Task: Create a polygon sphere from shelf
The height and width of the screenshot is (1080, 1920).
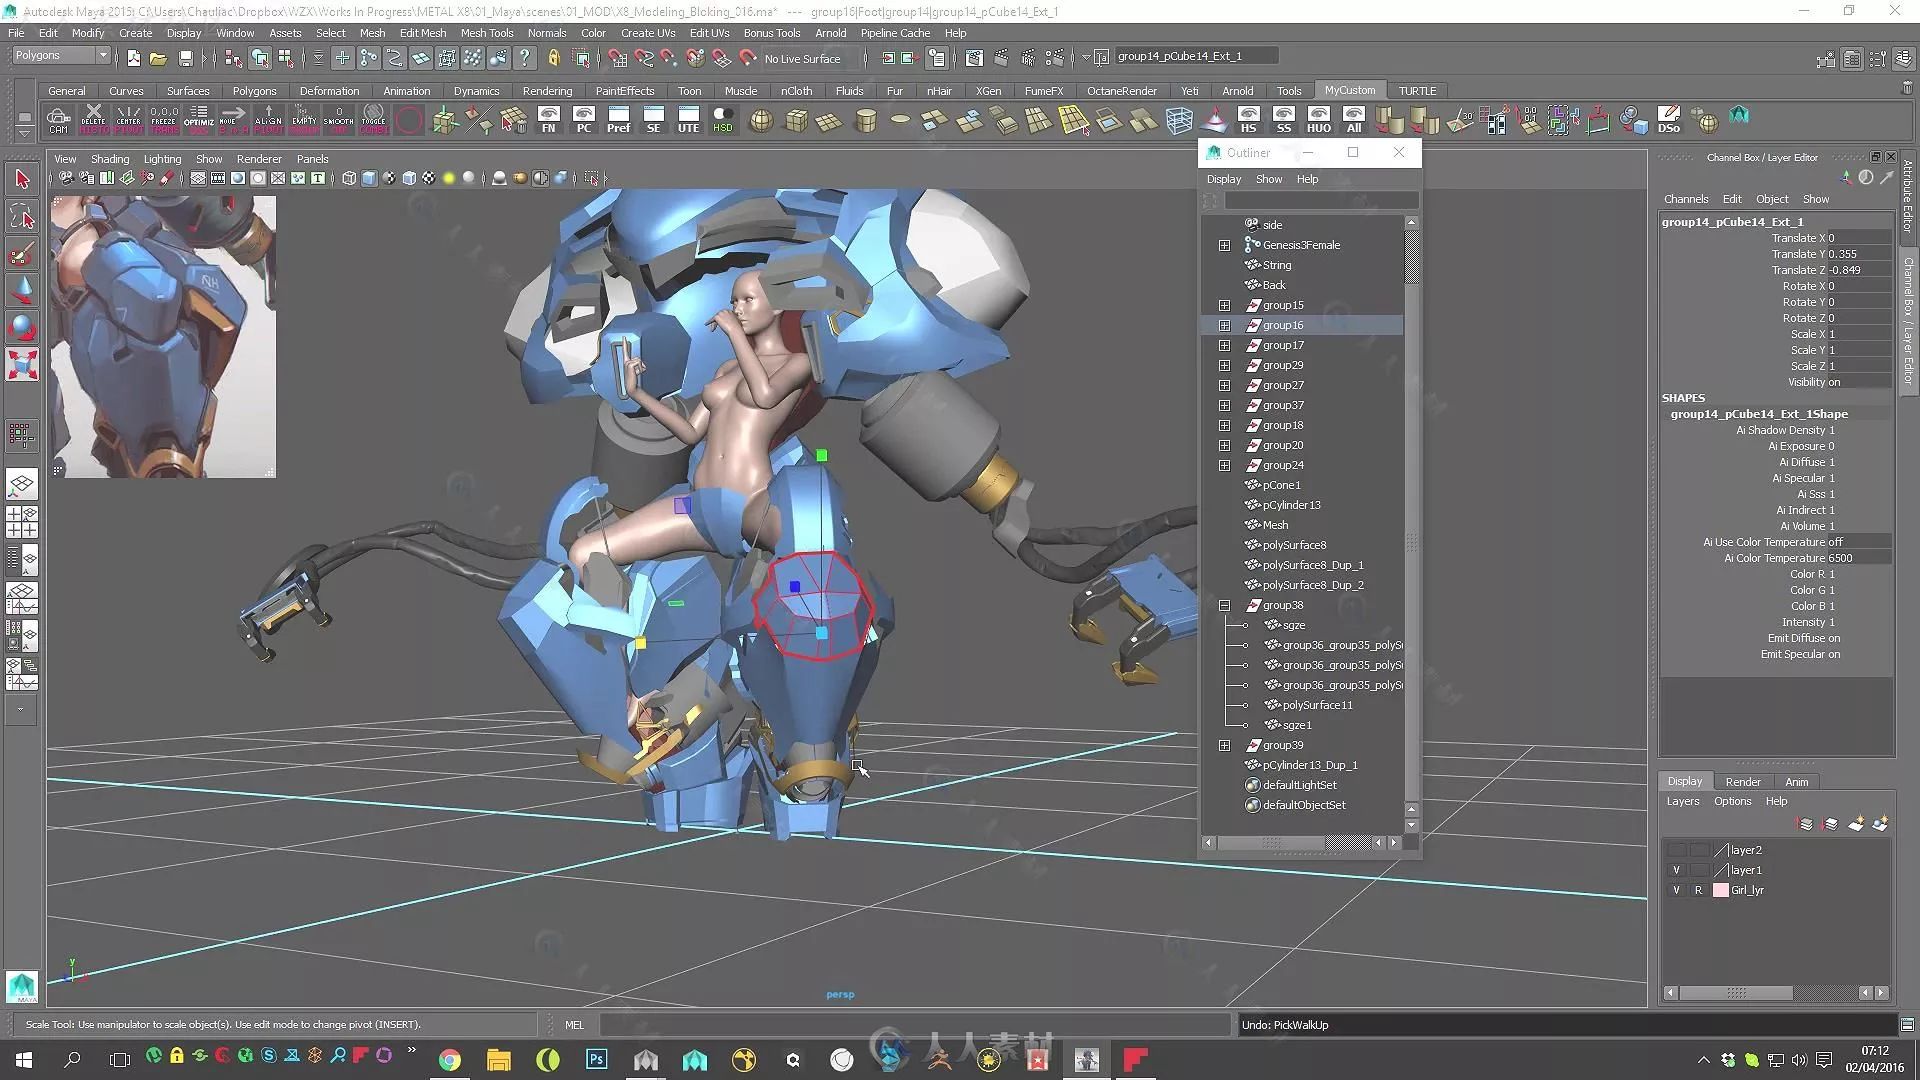Action: click(x=761, y=121)
